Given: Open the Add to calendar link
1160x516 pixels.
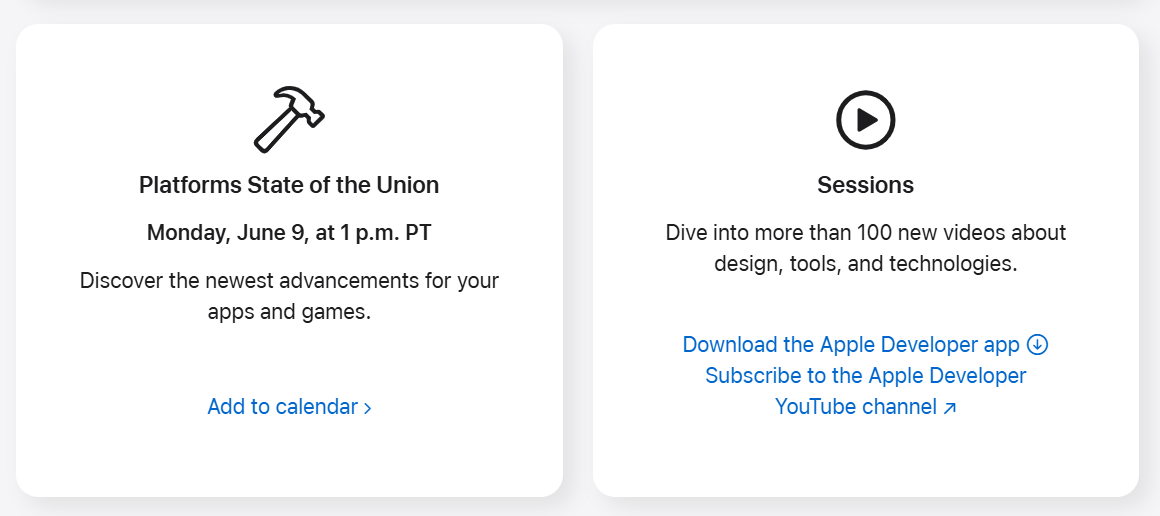Looking at the screenshot, I should point(289,406).
